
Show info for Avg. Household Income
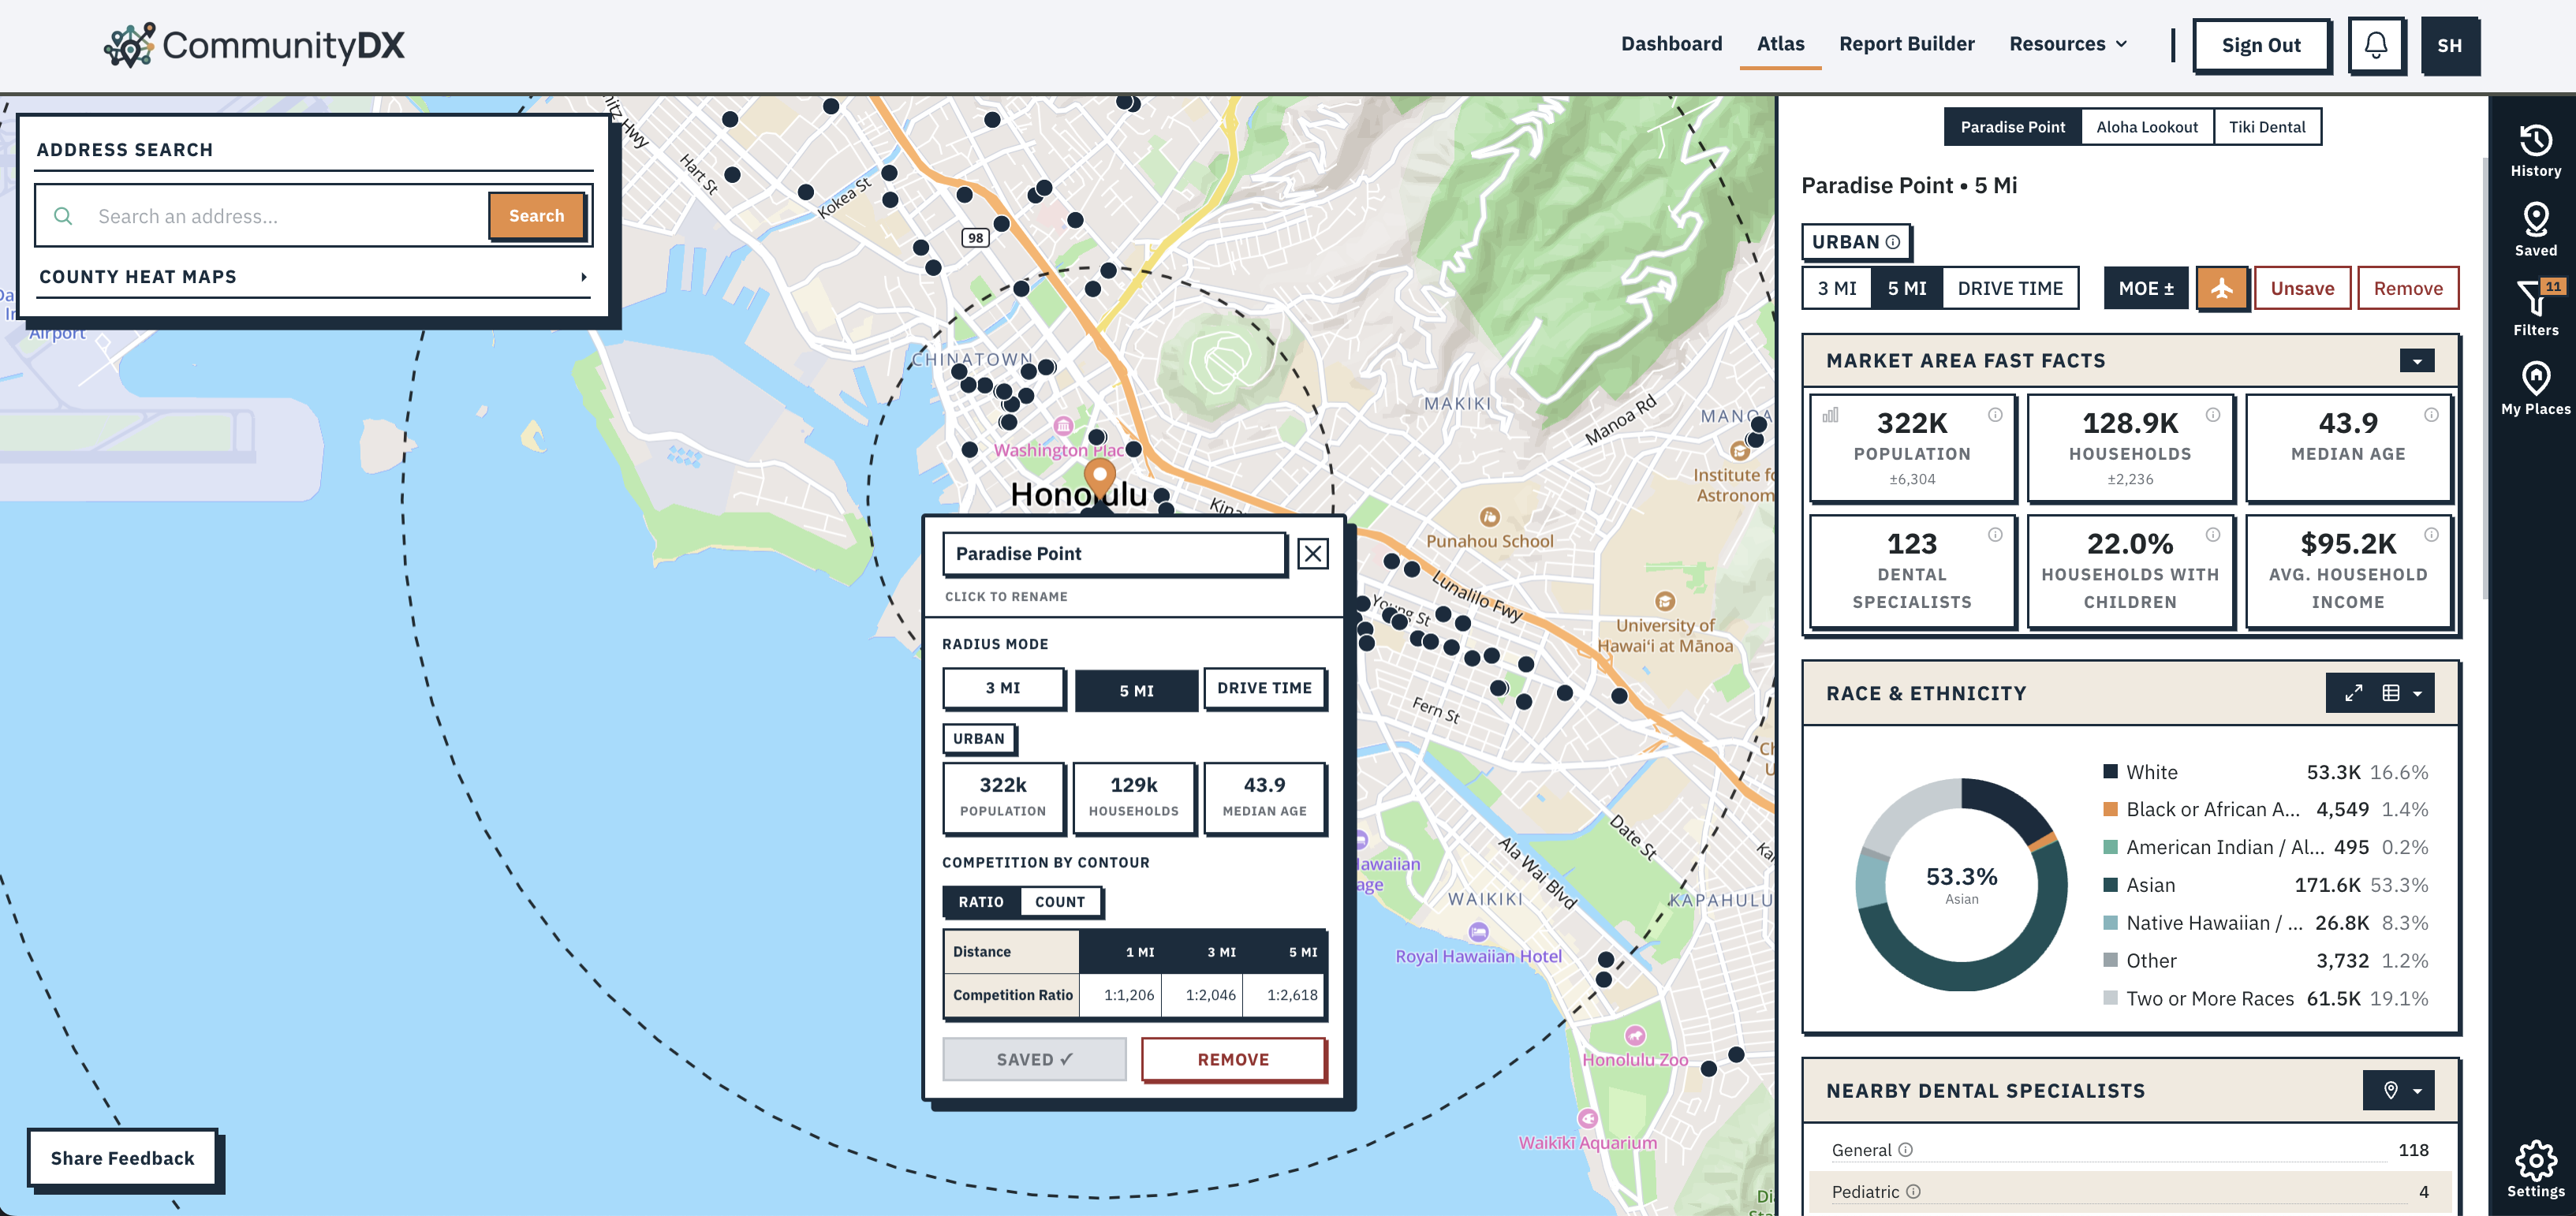point(2431,535)
